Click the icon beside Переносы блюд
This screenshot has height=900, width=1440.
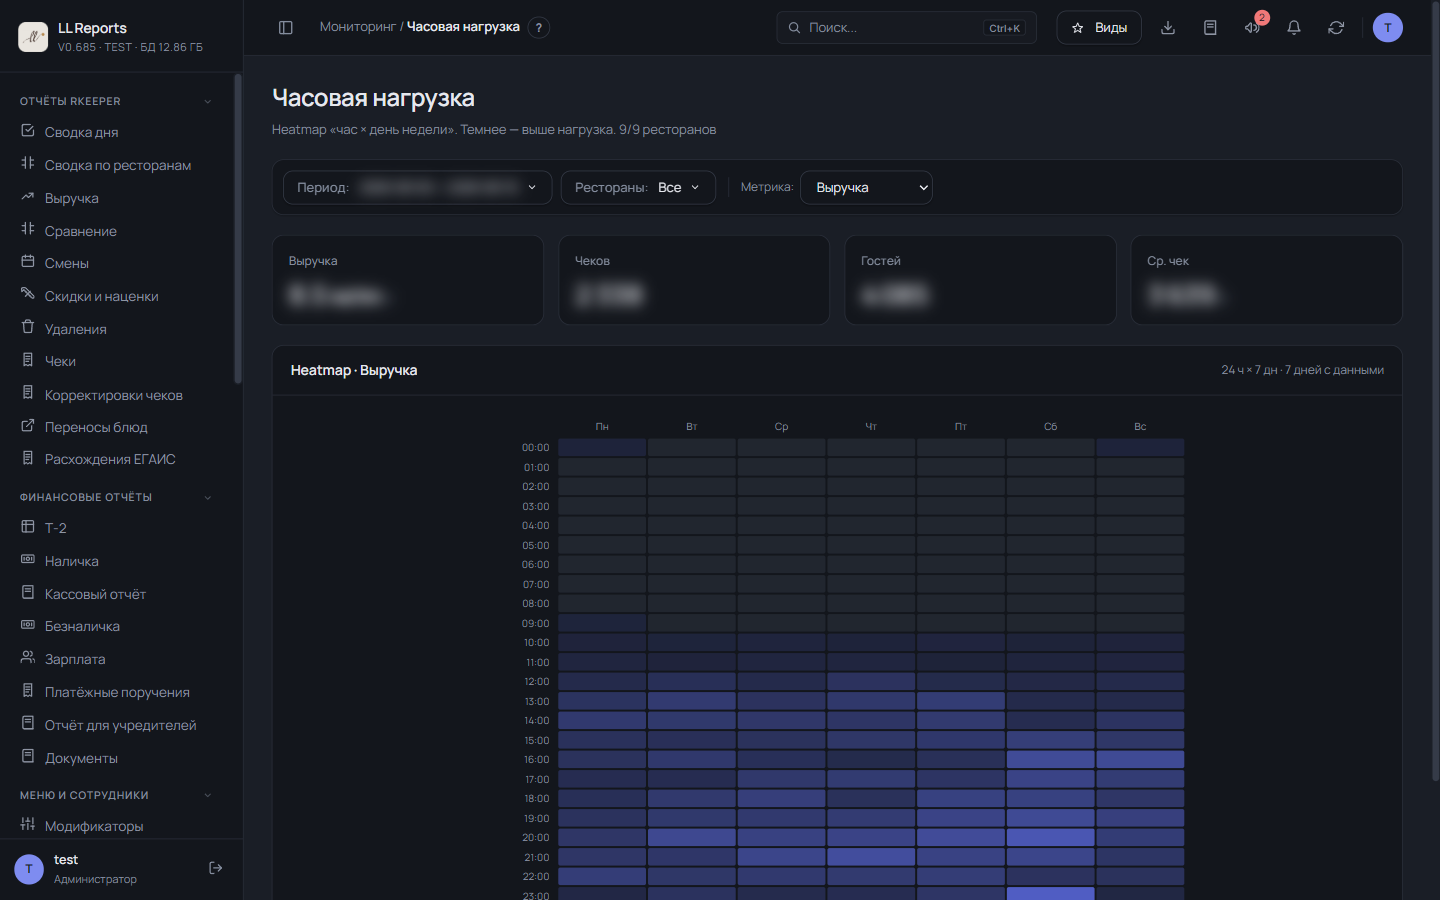28,426
